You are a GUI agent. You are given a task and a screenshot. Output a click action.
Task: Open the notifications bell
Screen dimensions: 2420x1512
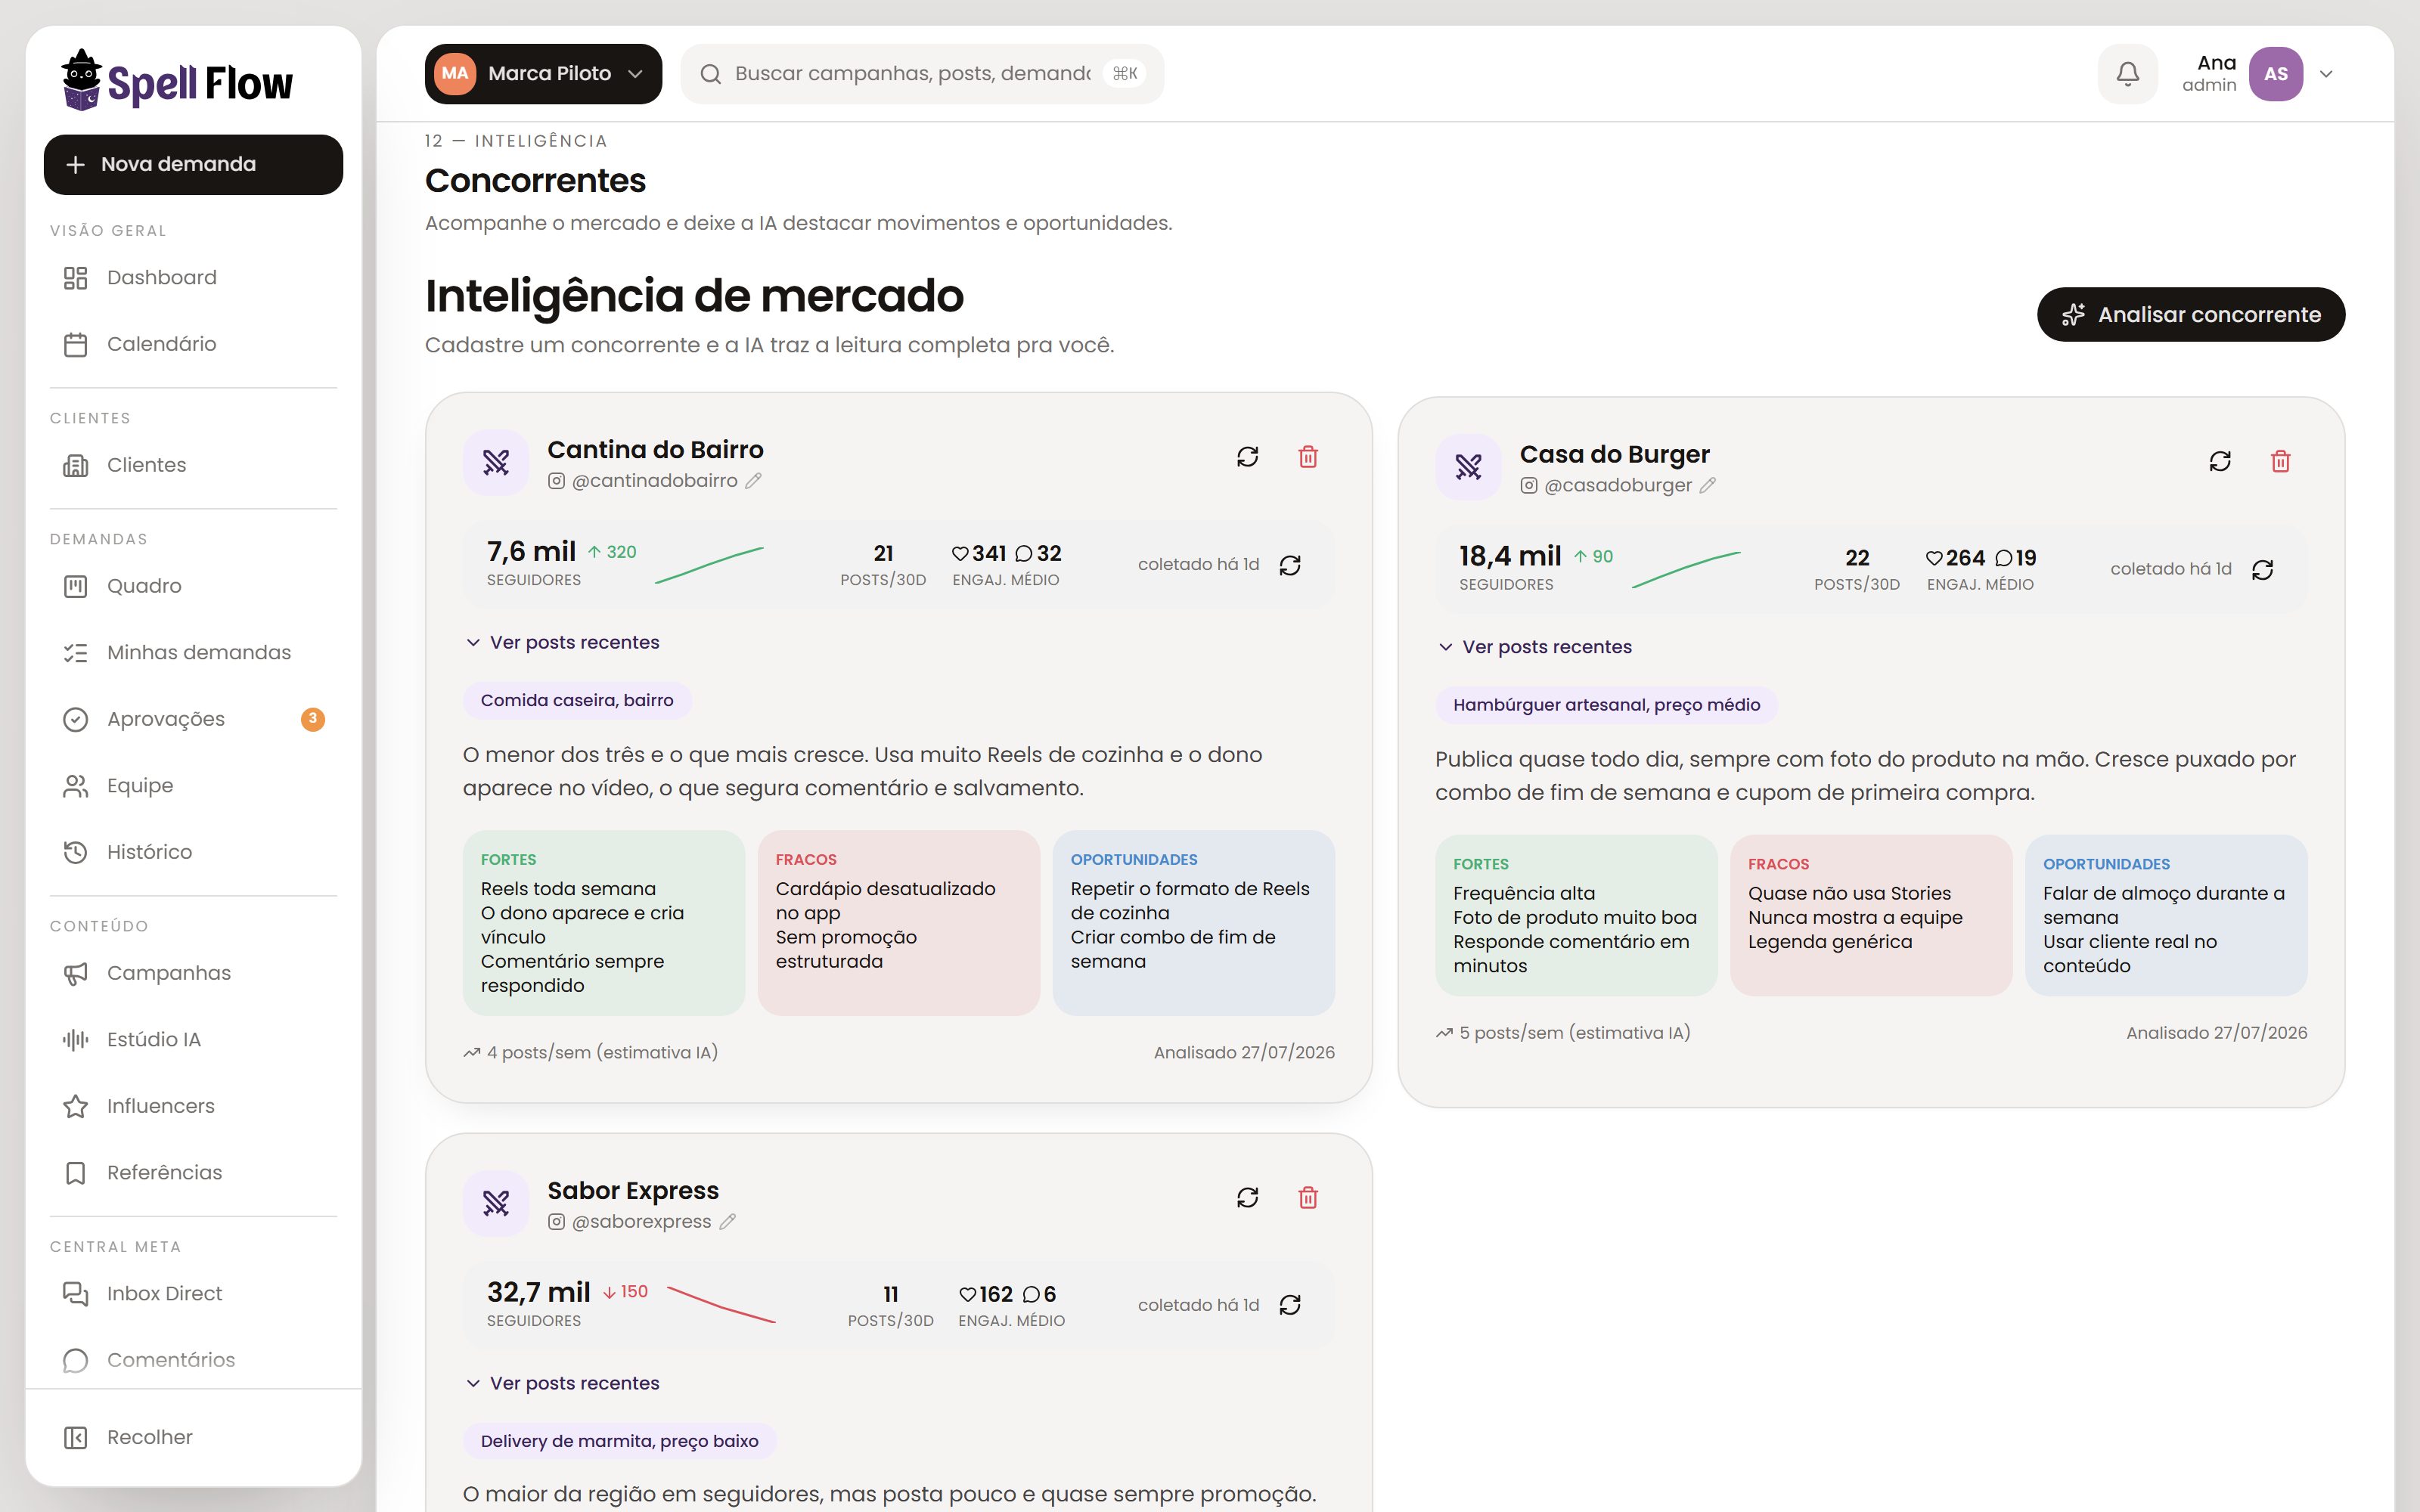click(2127, 74)
